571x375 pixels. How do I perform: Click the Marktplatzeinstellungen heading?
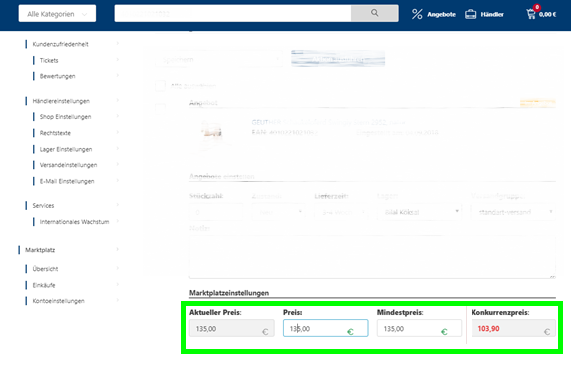[229, 293]
